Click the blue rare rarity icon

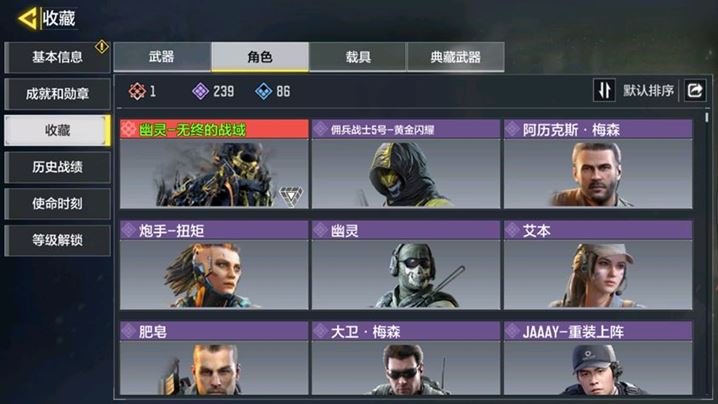tap(263, 91)
